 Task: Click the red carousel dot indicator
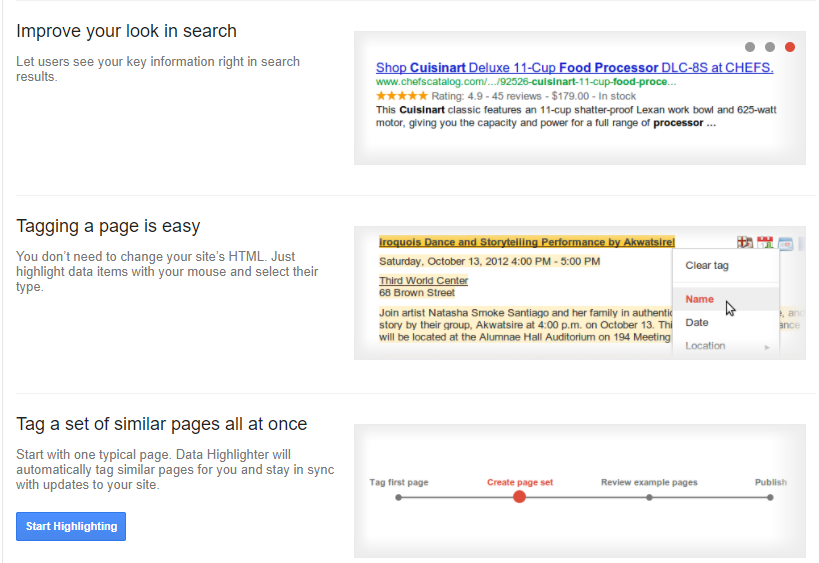pyautogui.click(x=790, y=47)
